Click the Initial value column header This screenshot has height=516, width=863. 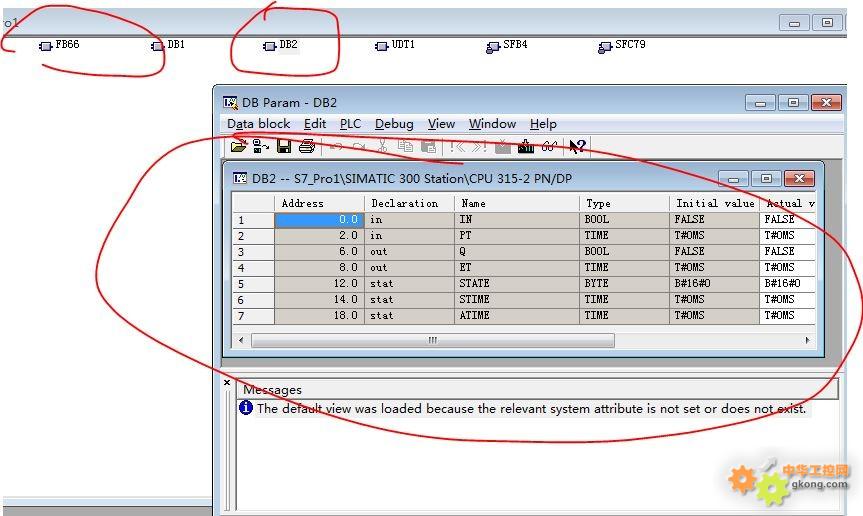coord(714,204)
